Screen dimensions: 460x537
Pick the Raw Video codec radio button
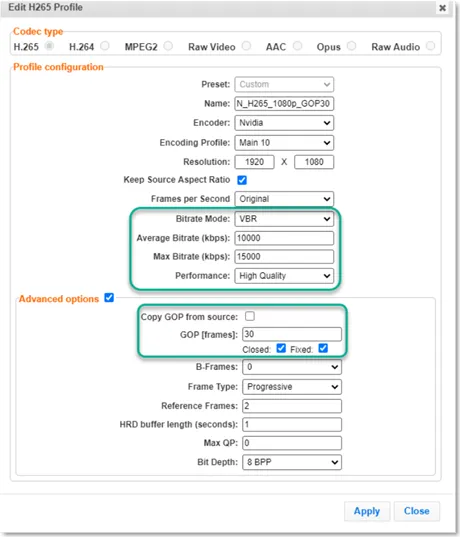(246, 46)
